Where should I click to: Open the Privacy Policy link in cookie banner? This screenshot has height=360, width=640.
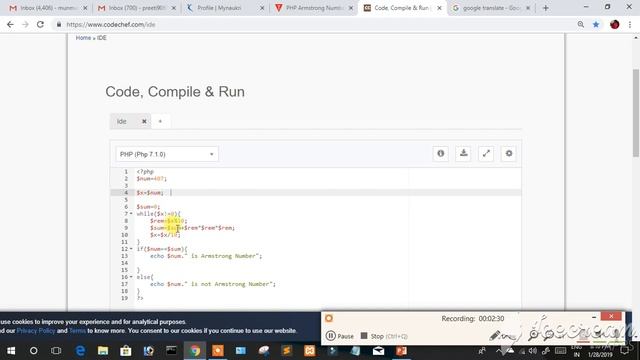pos(36,331)
